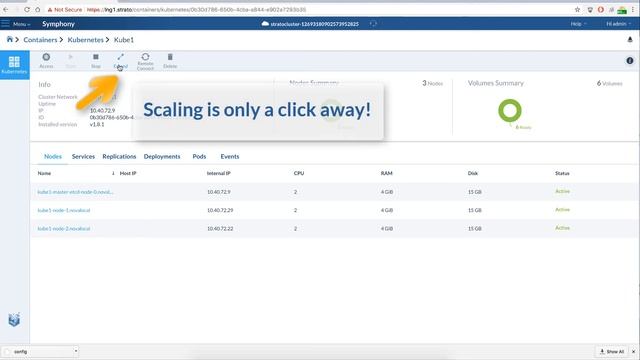Click the Extend toolbar button
Image resolution: width=640 pixels, height=360 pixels.
(120, 60)
